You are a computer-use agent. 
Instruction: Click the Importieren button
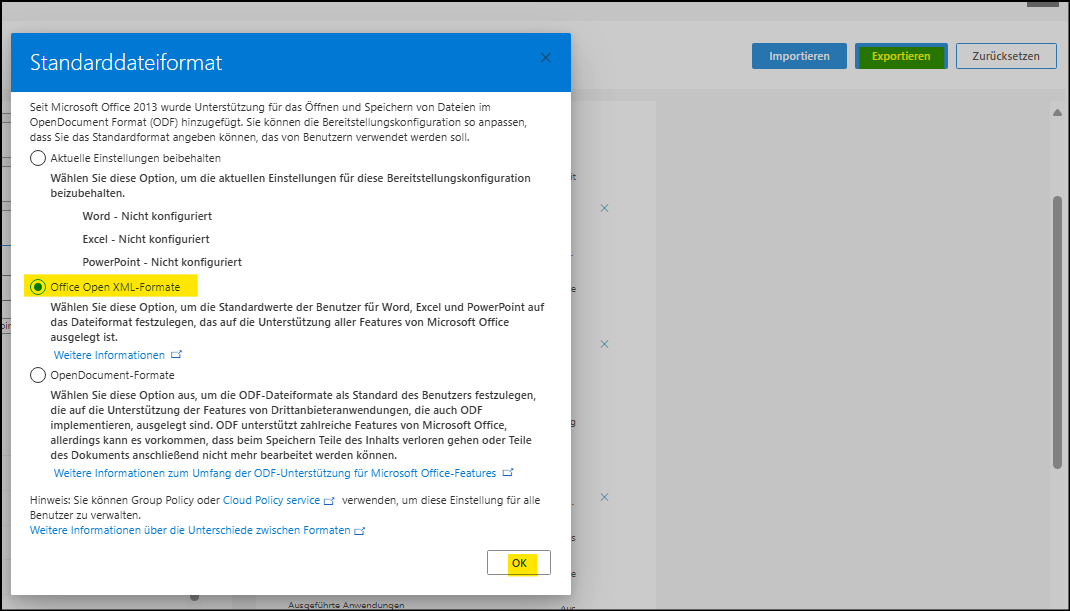pos(798,56)
